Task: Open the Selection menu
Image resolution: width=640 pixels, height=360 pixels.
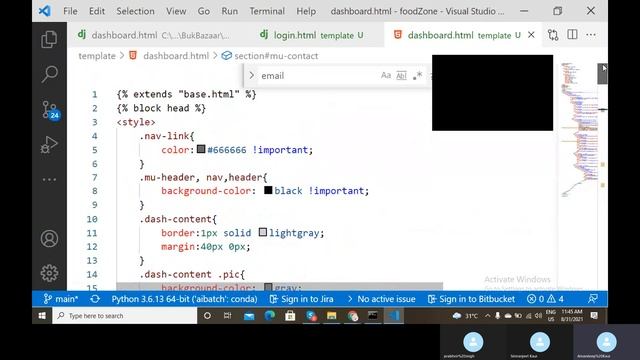Action: 135,11
